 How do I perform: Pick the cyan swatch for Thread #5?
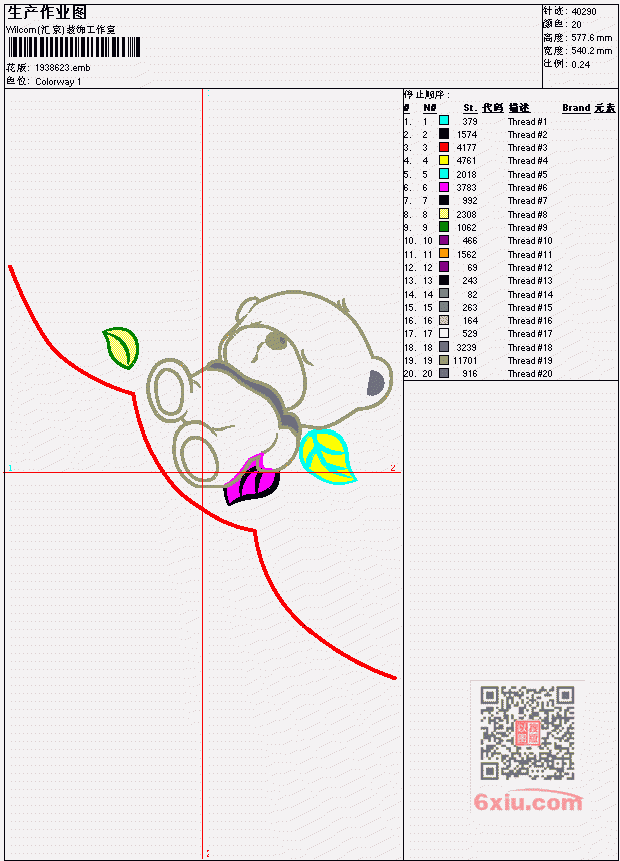tap(444, 174)
